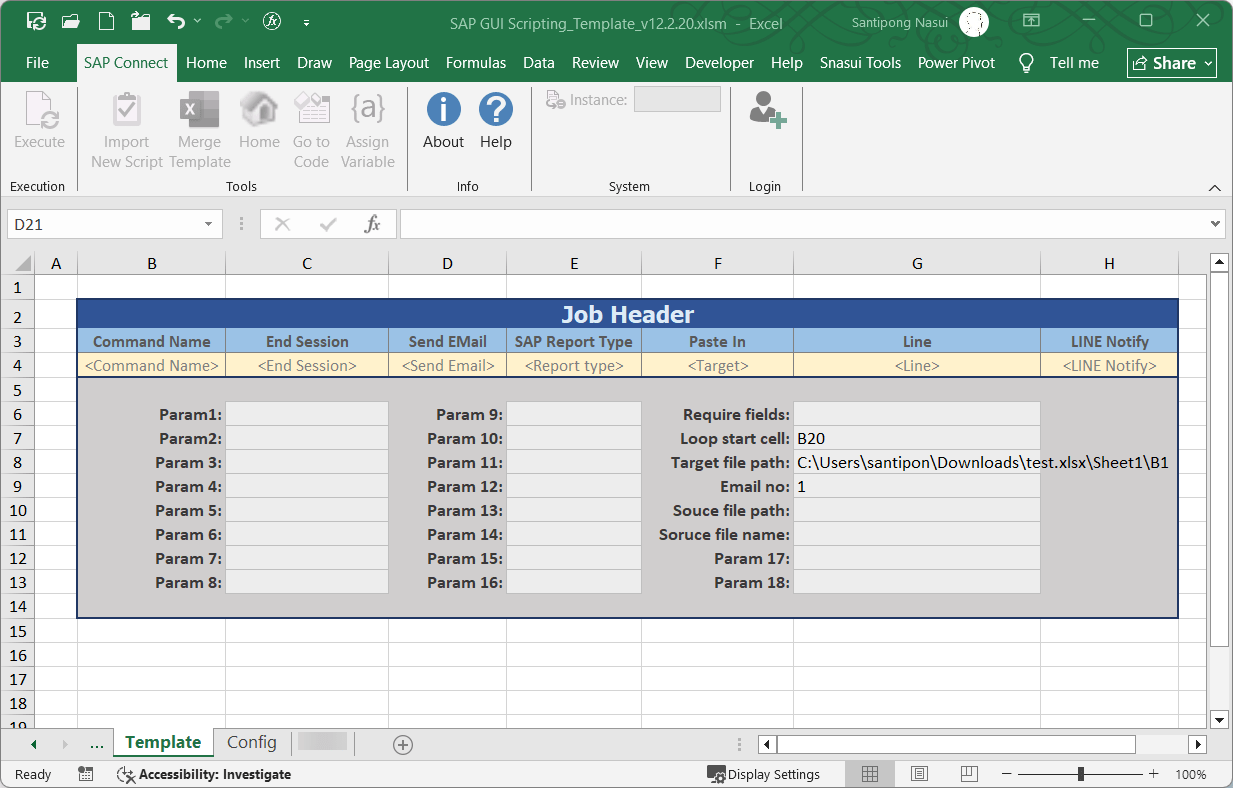Select column G header
Viewport: 1233px width, 788px height.
pos(917,264)
